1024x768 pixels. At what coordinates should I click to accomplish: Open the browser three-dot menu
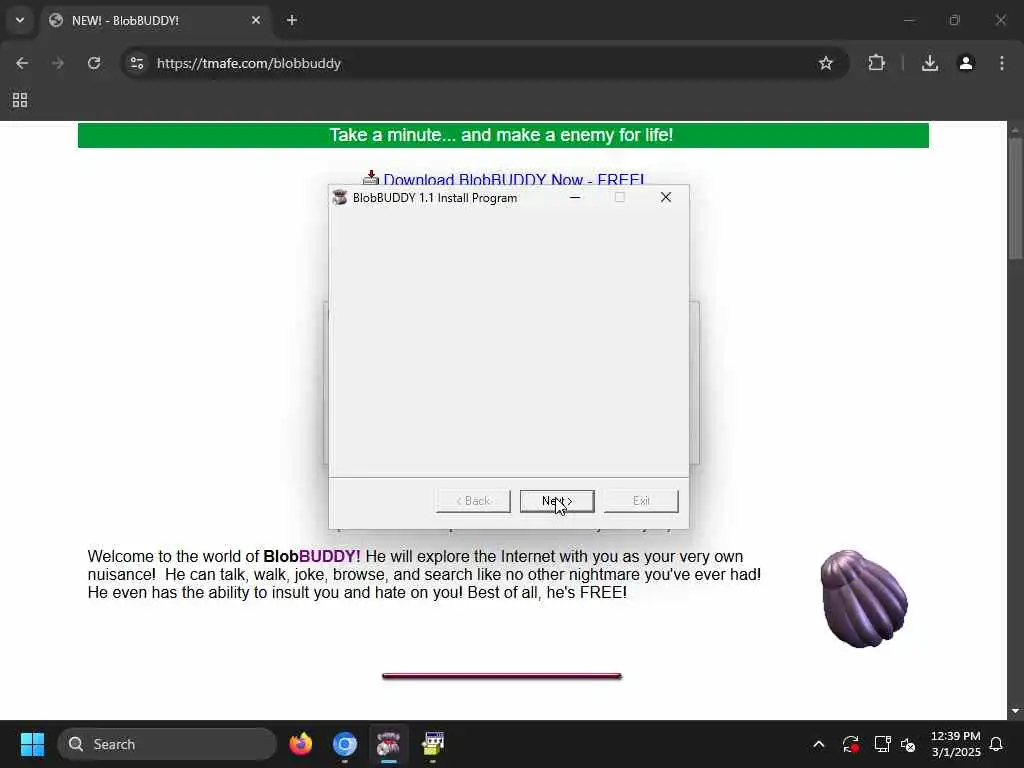point(1002,63)
